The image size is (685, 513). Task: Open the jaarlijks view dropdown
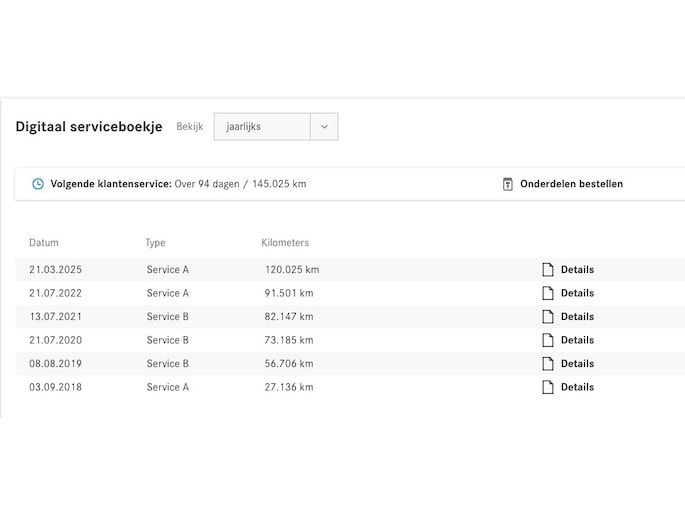click(262, 127)
